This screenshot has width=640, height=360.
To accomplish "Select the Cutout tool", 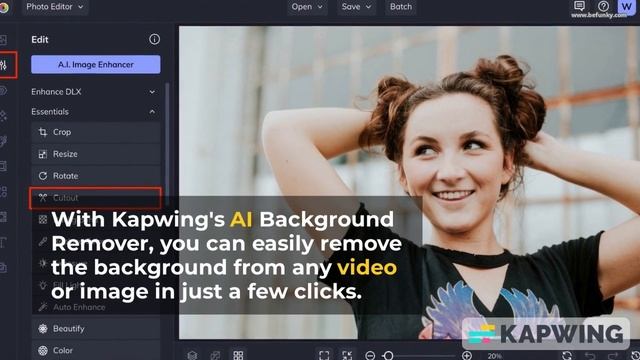I will [95, 198].
